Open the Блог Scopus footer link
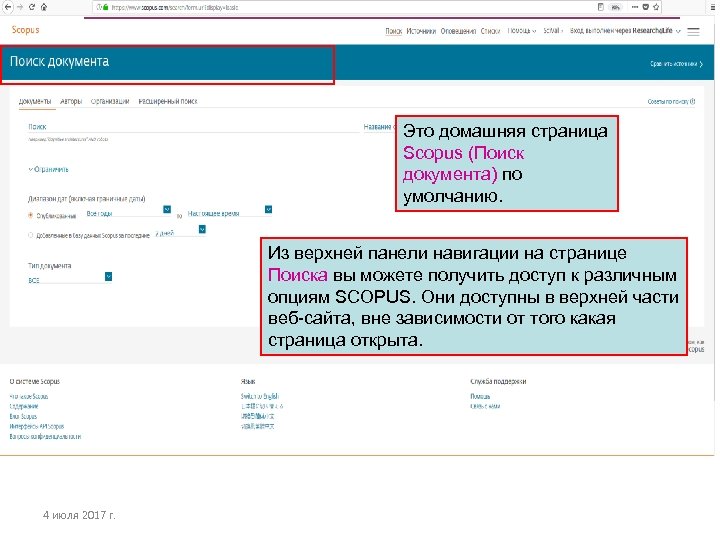 point(23,416)
